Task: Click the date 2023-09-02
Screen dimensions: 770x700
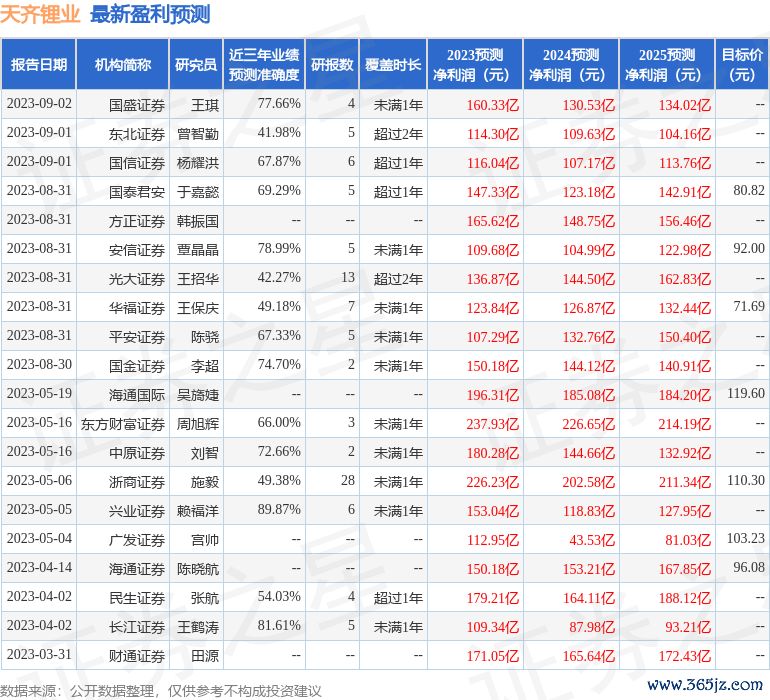Action: [x=39, y=104]
